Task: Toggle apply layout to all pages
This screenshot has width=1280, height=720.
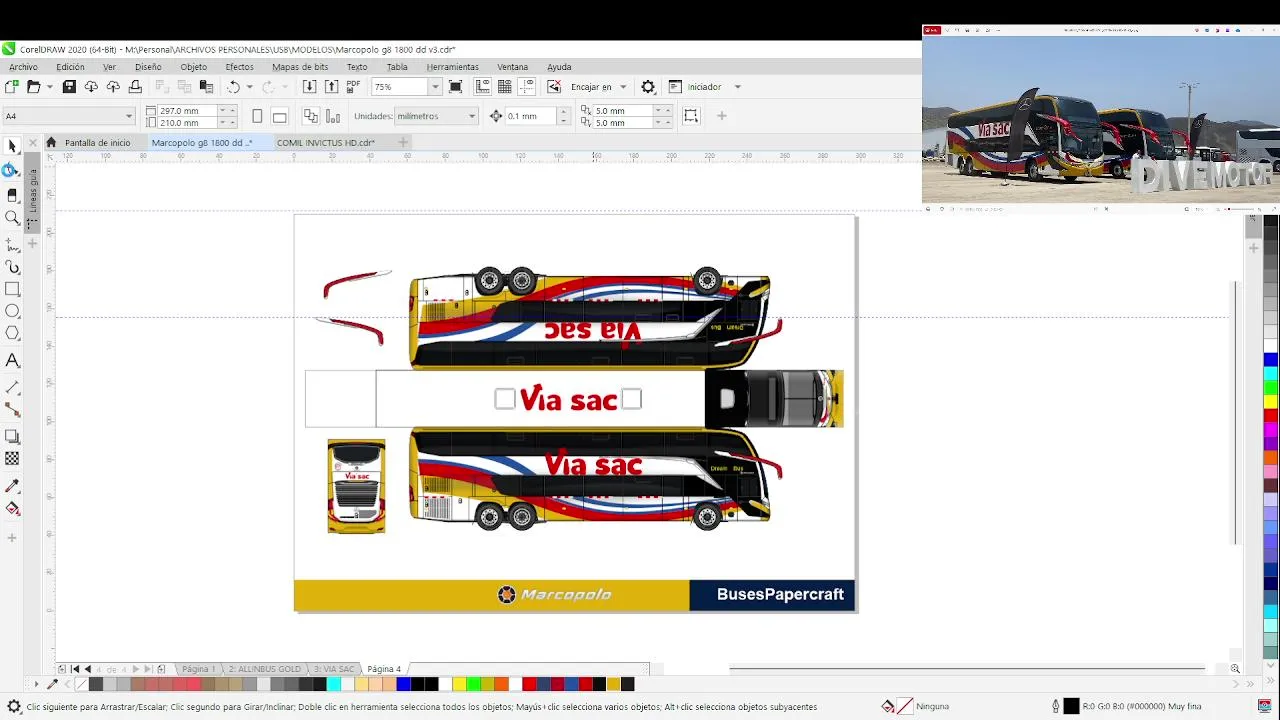Action: [x=310, y=116]
